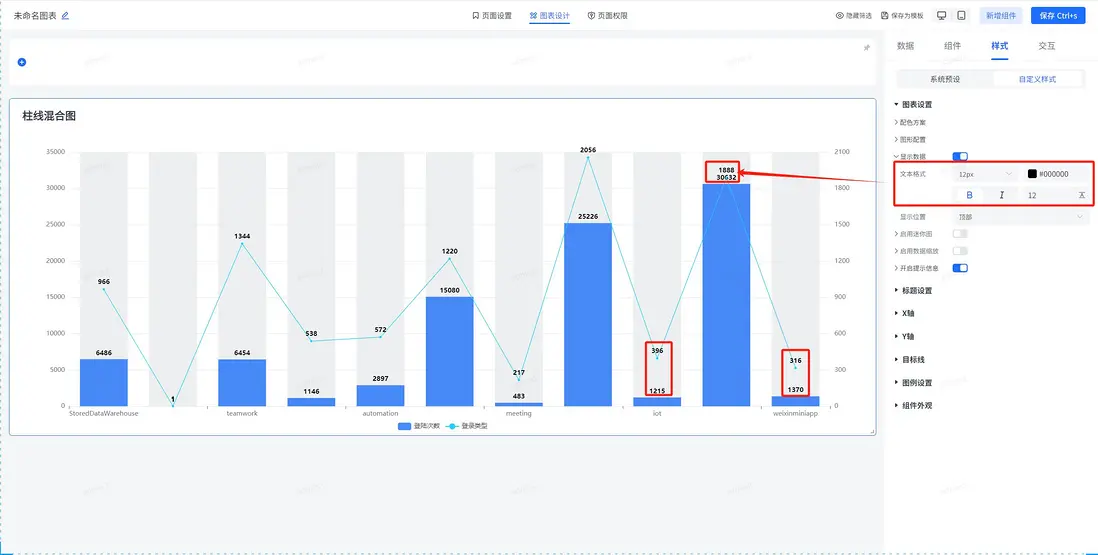Switch to the 组件 panel tab
Viewport: 1098px width, 555px height.
(x=952, y=46)
